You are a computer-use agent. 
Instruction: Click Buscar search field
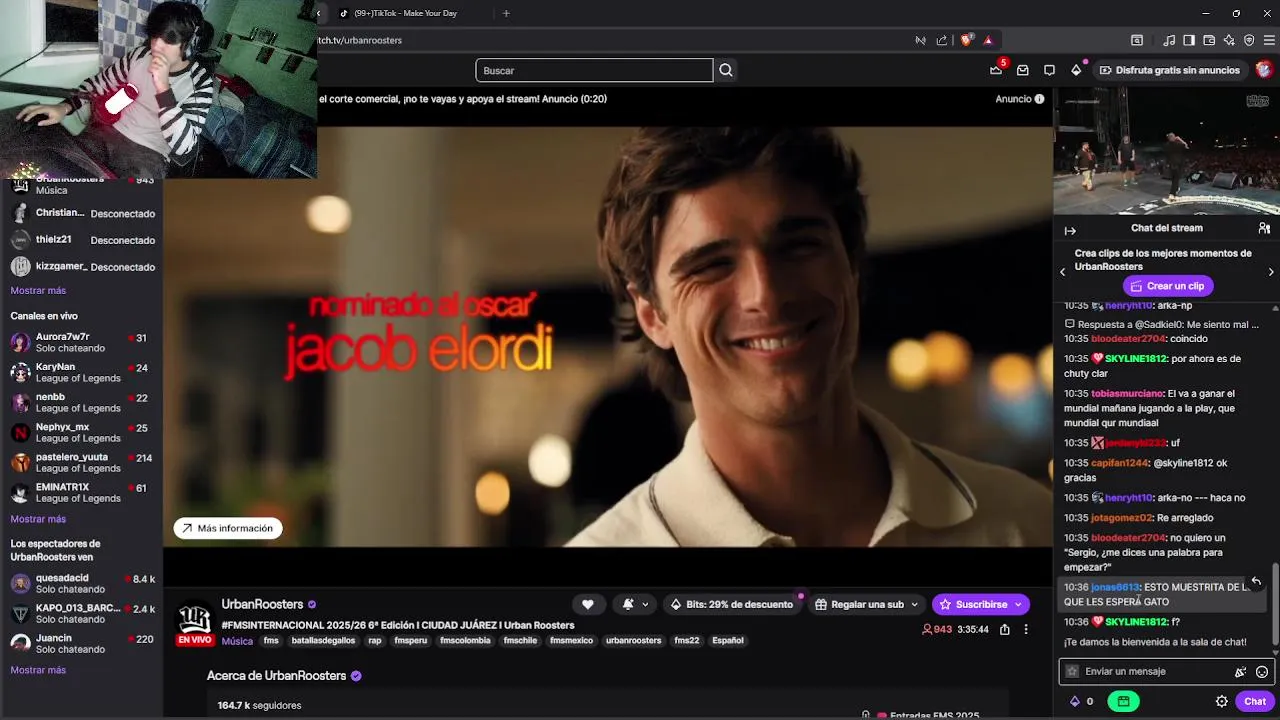[x=594, y=70]
